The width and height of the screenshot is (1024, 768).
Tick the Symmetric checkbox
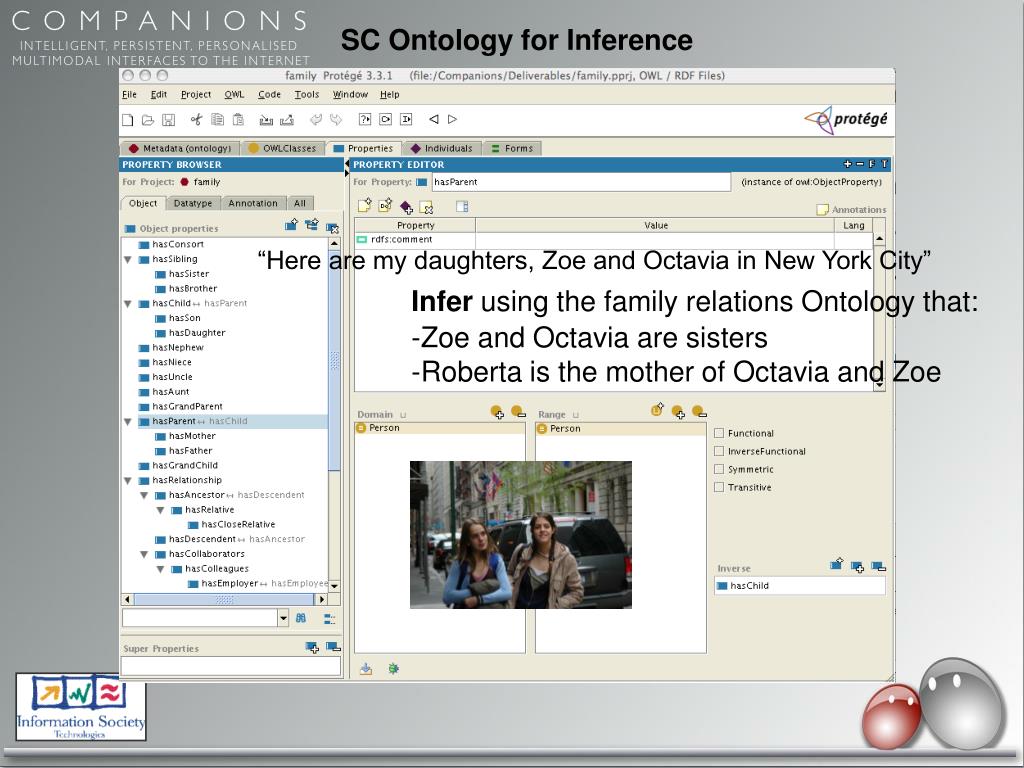pyautogui.click(x=719, y=469)
